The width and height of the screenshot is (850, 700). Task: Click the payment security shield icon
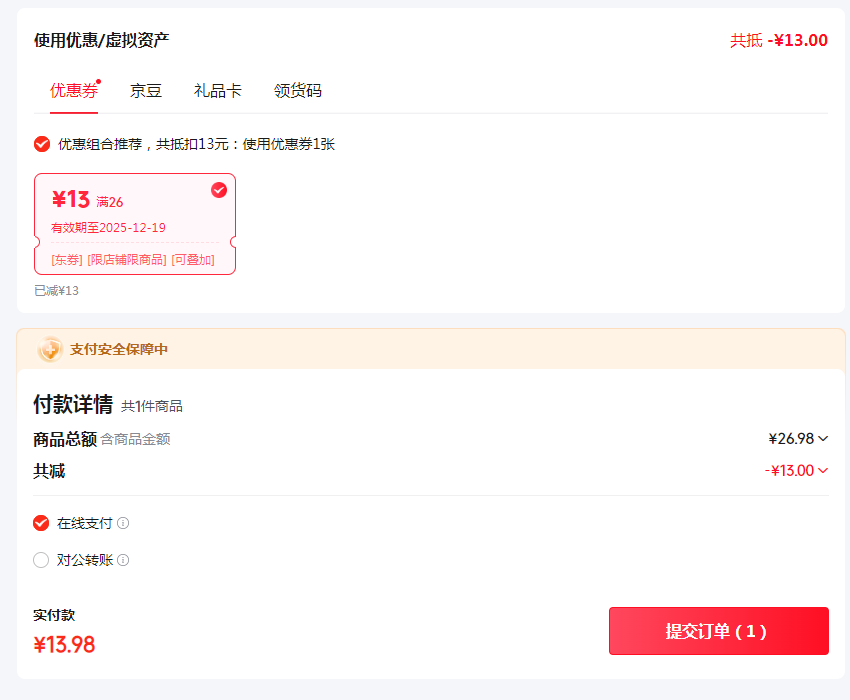tap(50, 349)
